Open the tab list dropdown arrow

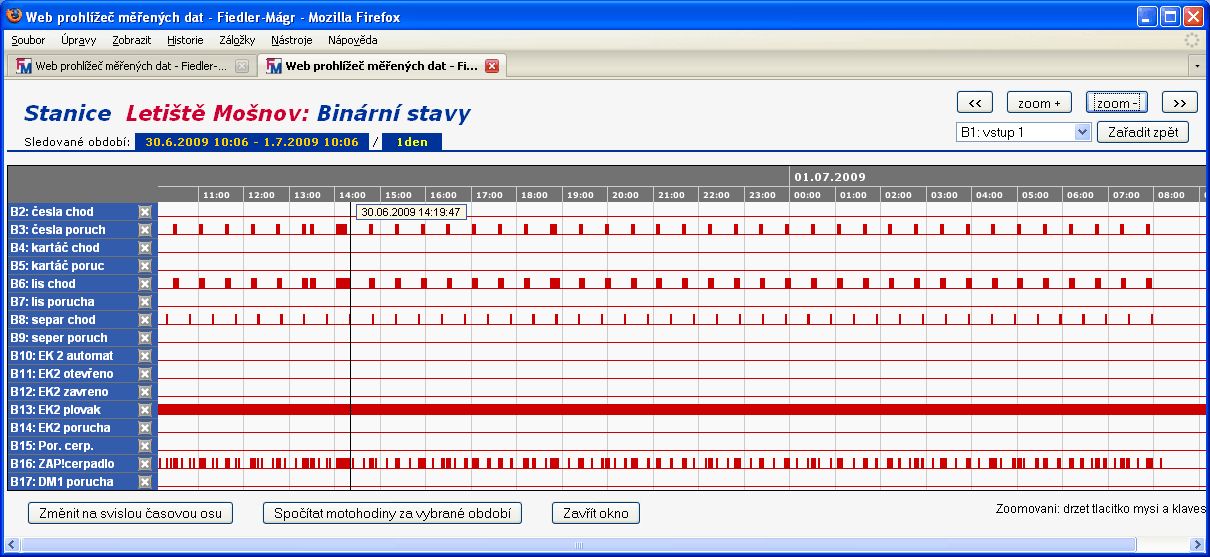coord(1197,66)
